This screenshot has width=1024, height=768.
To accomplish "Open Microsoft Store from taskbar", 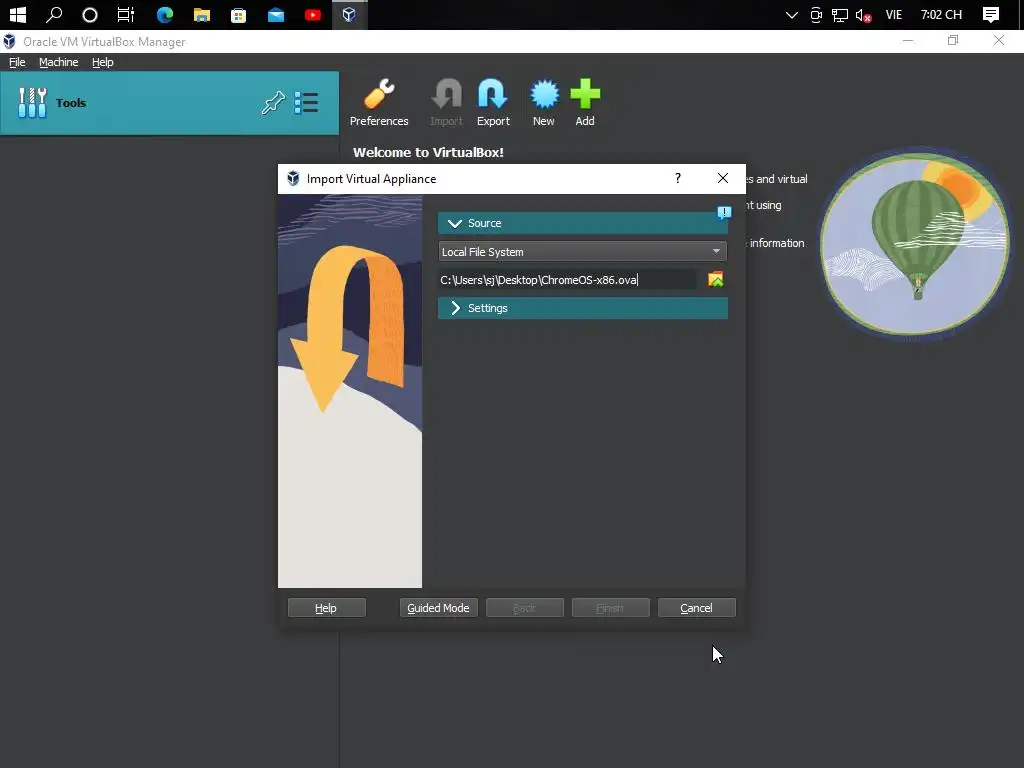I will [238, 14].
